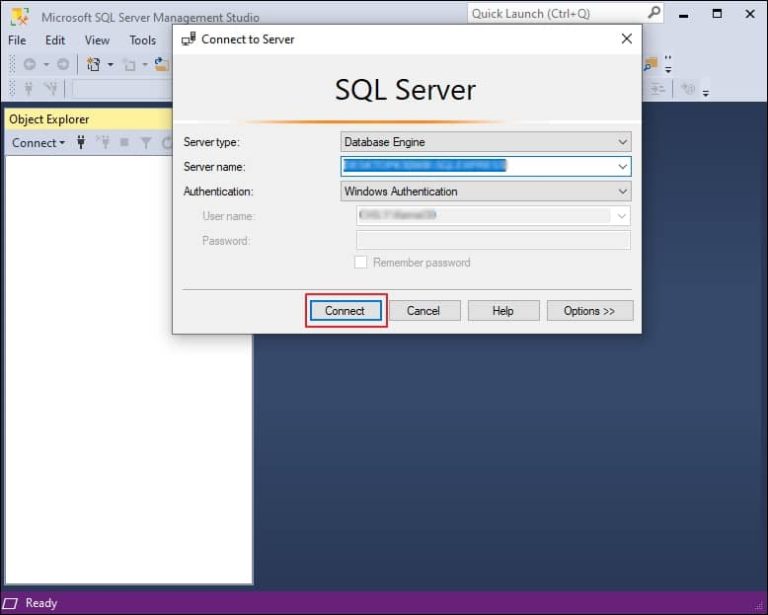
Task: Click the Quick Launch magnifier icon
Action: pyautogui.click(x=654, y=13)
